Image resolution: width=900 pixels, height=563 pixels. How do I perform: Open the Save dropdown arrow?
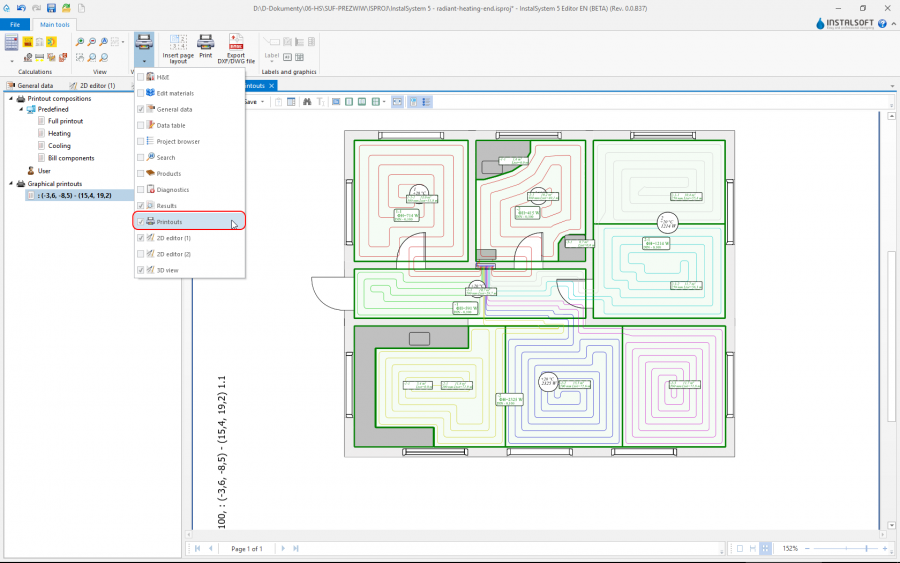click(264, 102)
